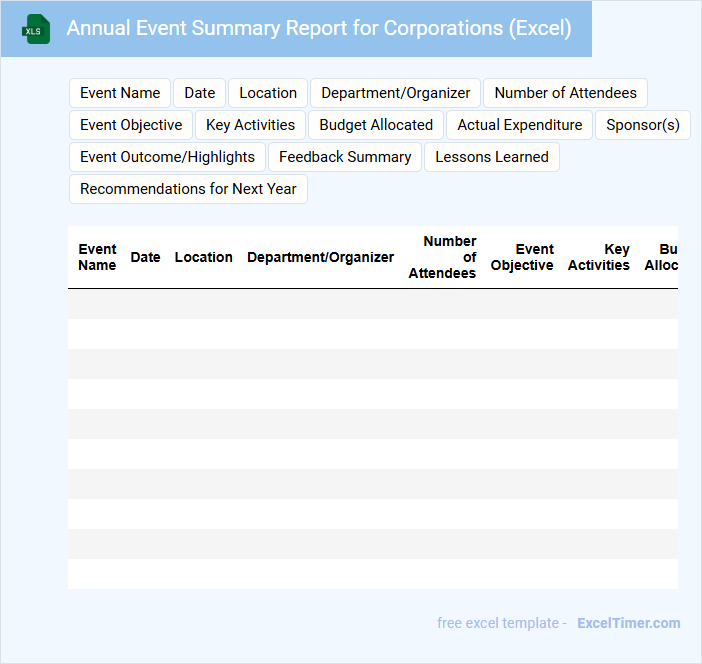Click the green XLS file icon
This screenshot has width=702, height=664.
(x=36, y=29)
